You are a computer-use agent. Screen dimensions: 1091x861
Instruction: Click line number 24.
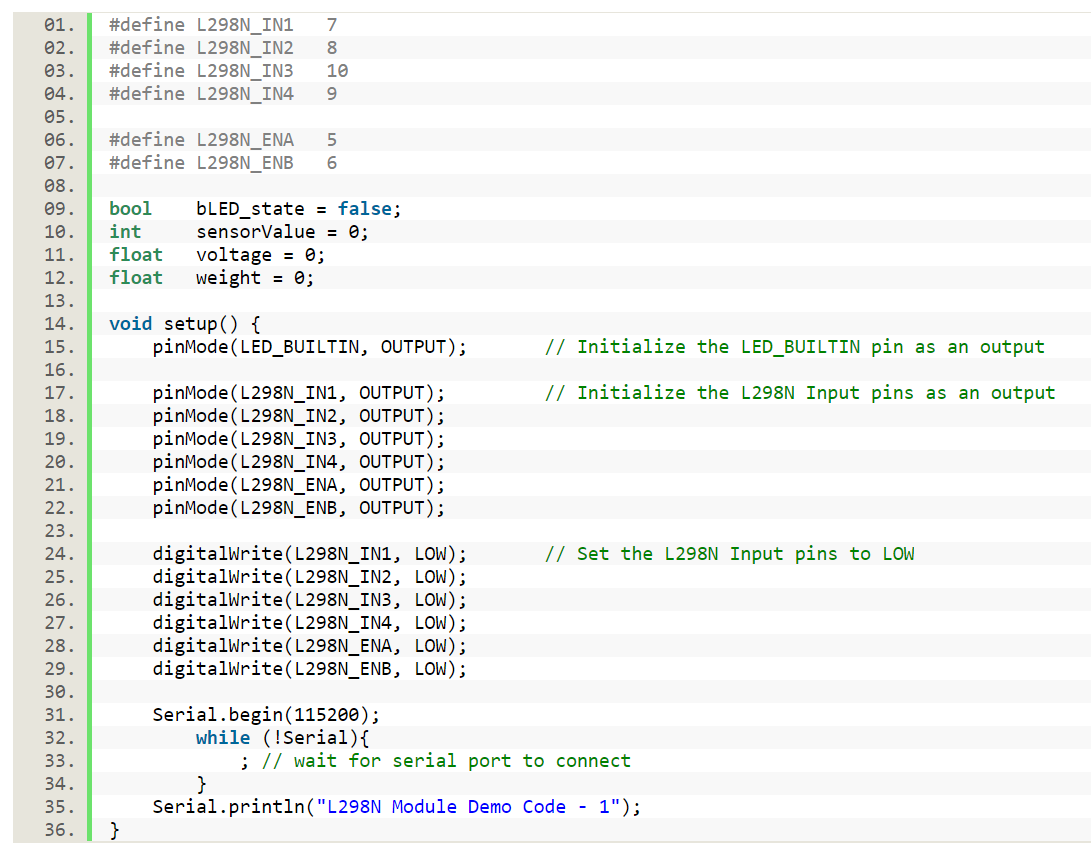click(59, 553)
